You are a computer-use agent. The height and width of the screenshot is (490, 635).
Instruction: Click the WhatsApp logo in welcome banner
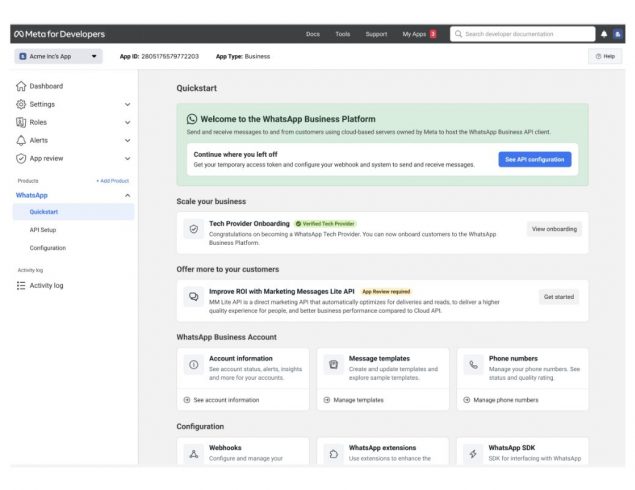(192, 119)
